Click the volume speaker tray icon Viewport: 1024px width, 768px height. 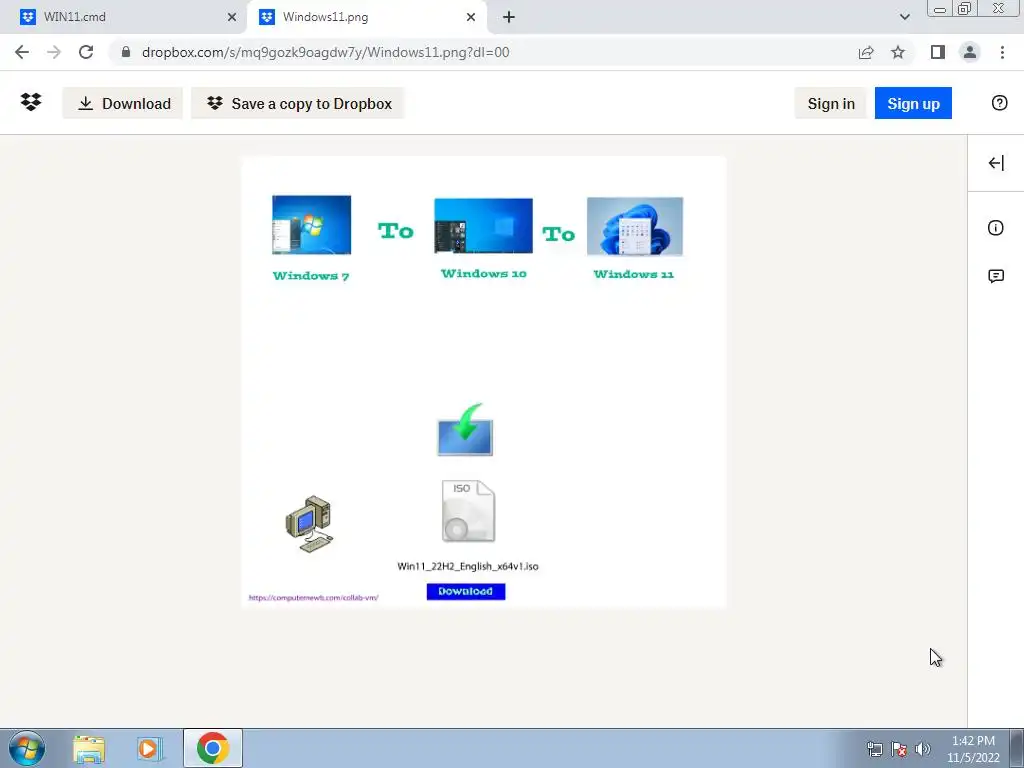923,749
